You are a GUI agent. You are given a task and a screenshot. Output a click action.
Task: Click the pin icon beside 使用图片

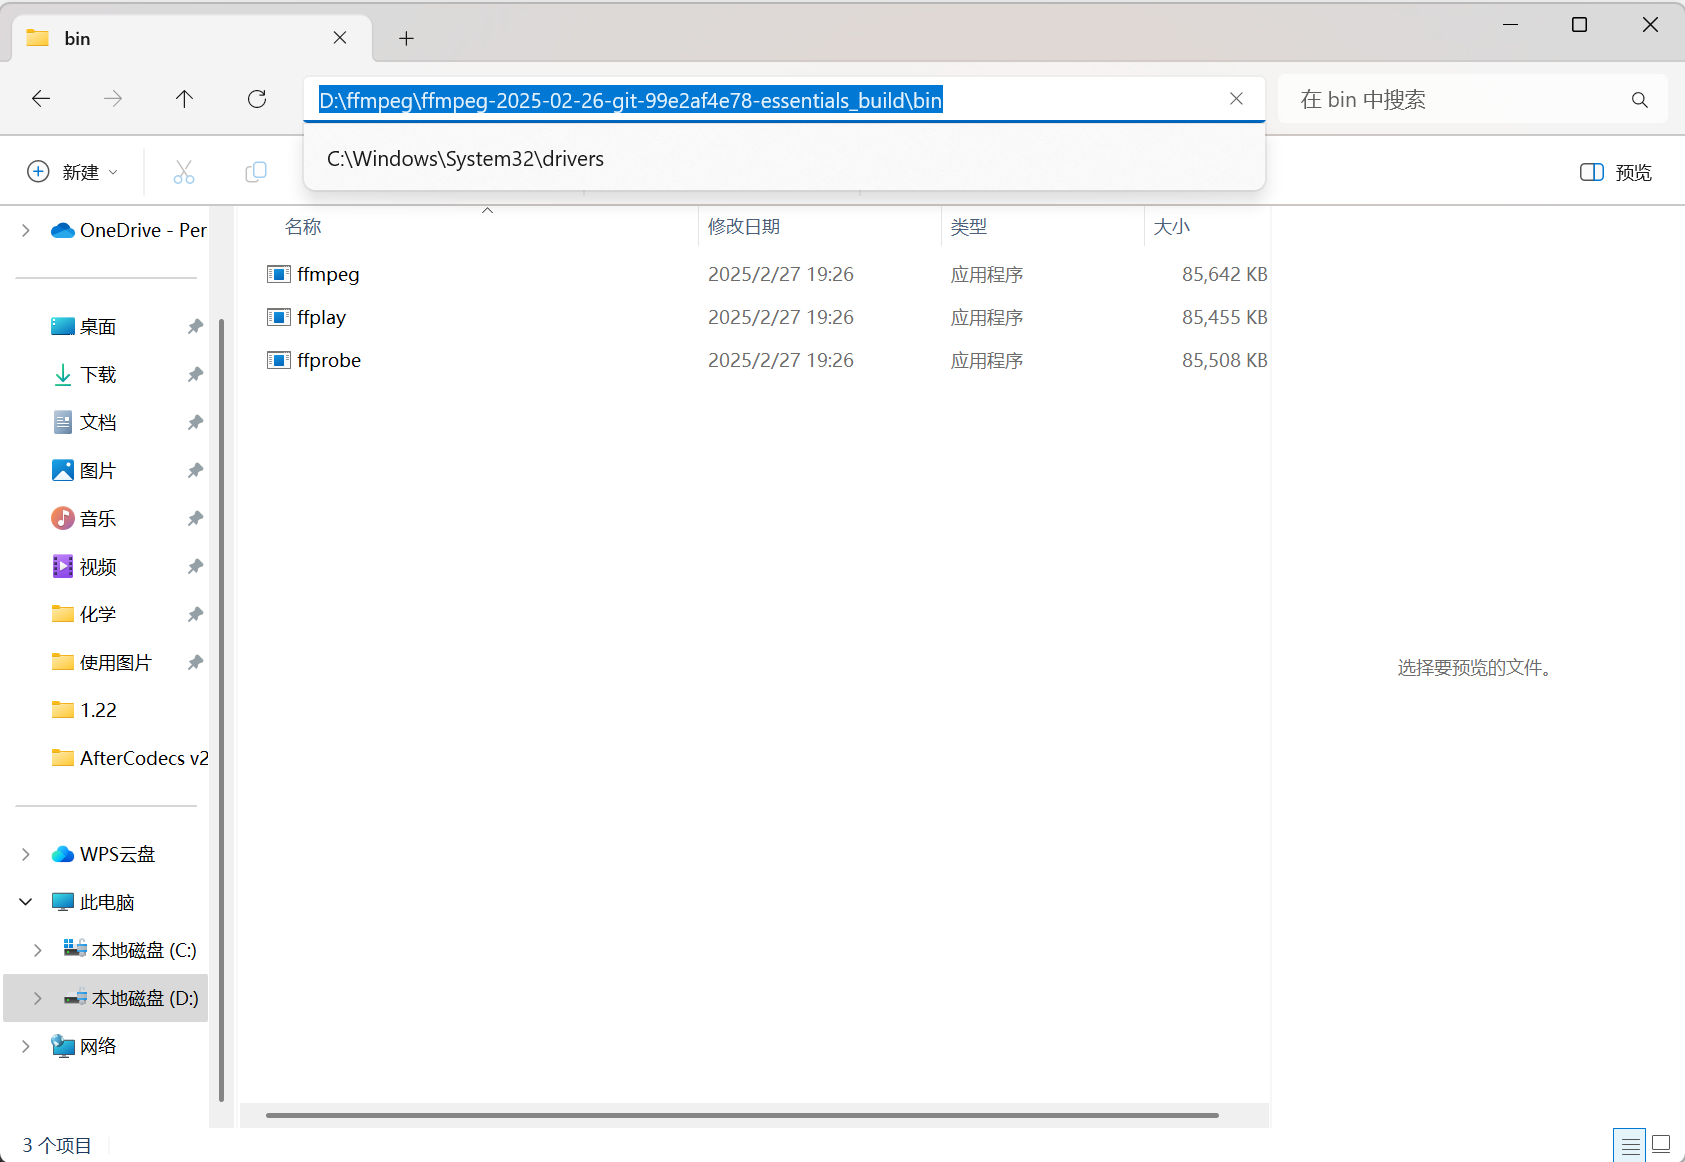point(195,662)
